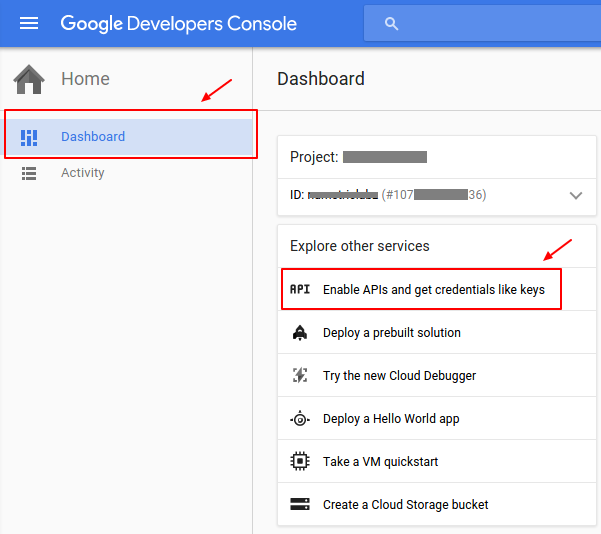601x534 pixels.
Task: Click the Google Developers Console title
Action: pyautogui.click(x=179, y=24)
